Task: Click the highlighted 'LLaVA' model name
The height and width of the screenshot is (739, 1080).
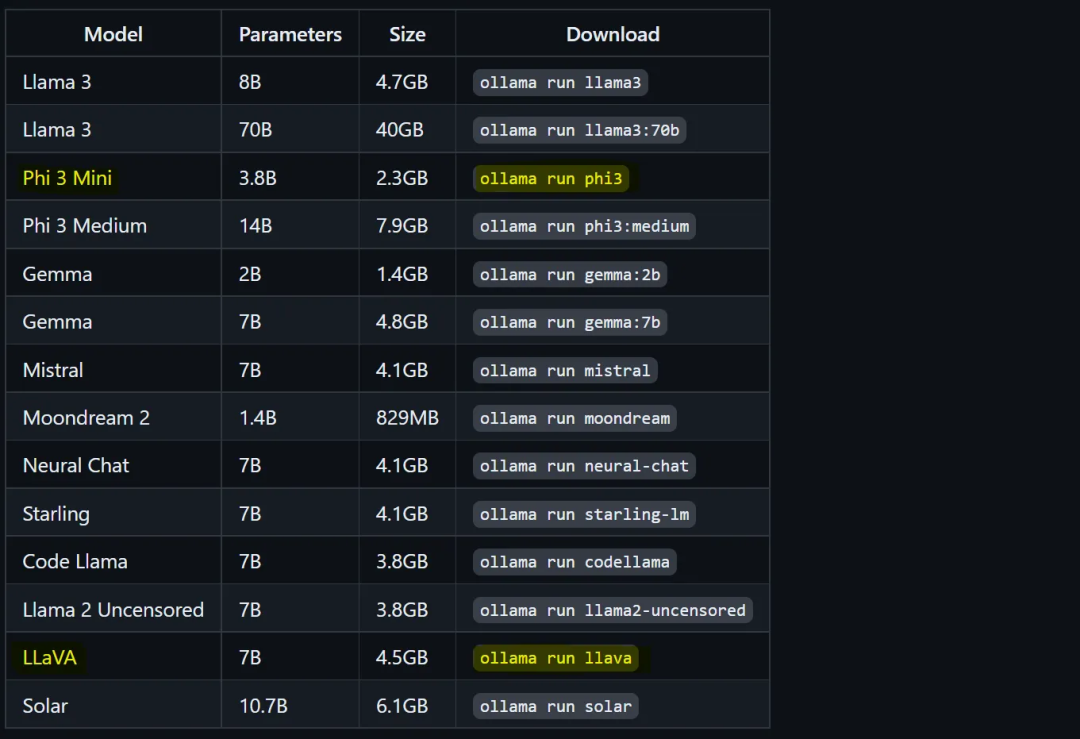Action: pyautogui.click(x=50, y=657)
